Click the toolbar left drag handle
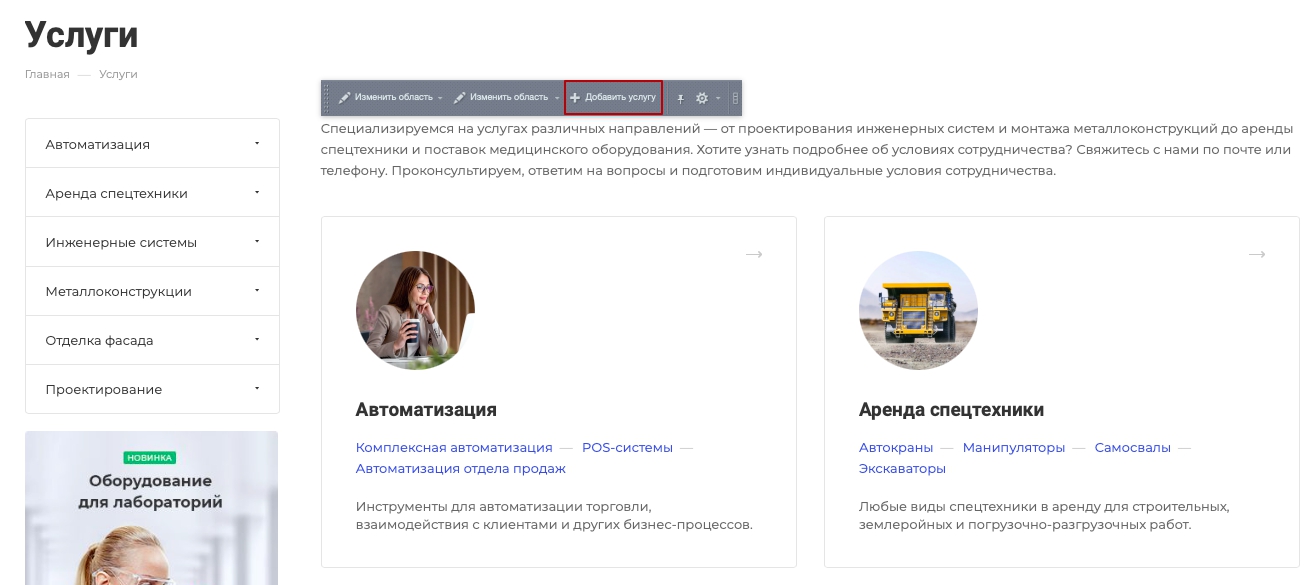 tap(326, 98)
